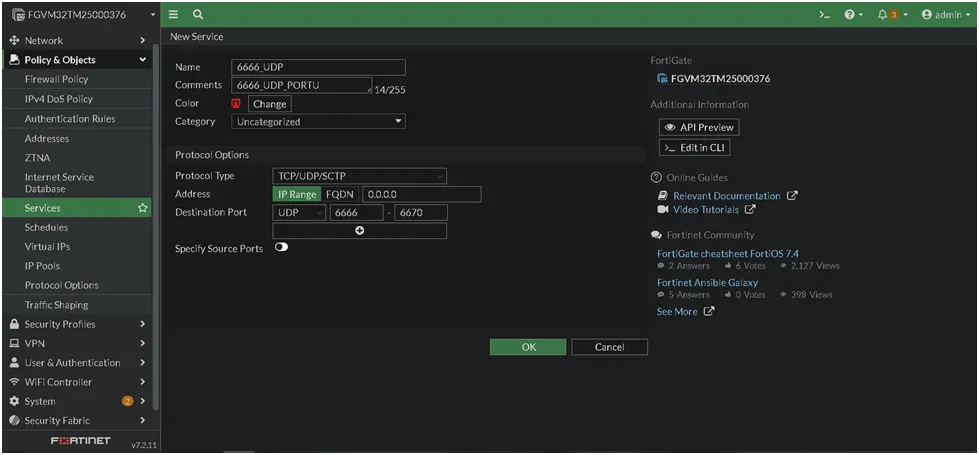Open FortiGate cheatsheet FortiOS 7.4 link
Viewport: 979px width, 455px height.
[x=727, y=253]
